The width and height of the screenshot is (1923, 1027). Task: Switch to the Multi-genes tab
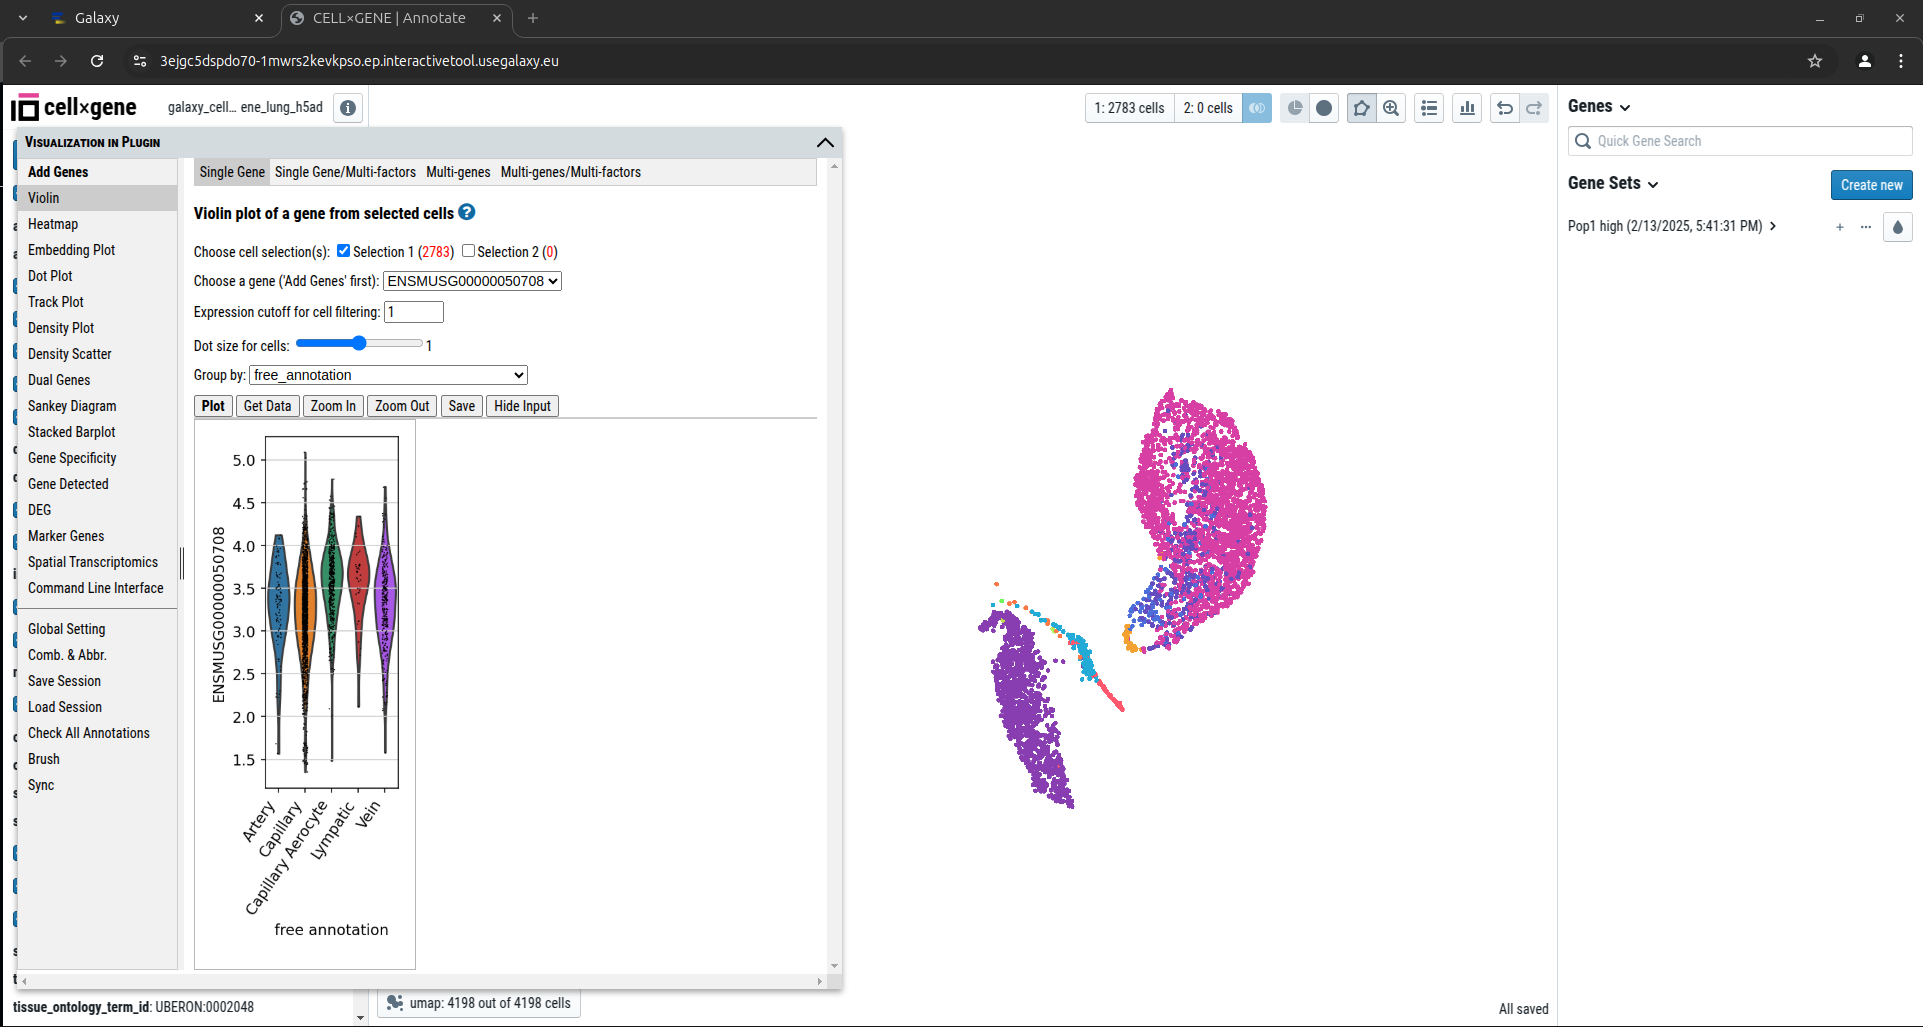coord(458,172)
